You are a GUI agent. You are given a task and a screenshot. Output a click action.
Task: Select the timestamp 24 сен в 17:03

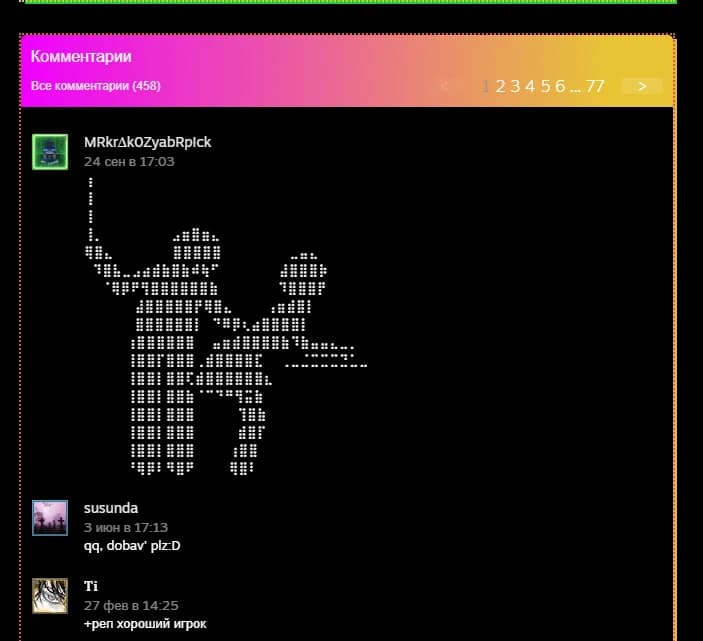coord(129,161)
